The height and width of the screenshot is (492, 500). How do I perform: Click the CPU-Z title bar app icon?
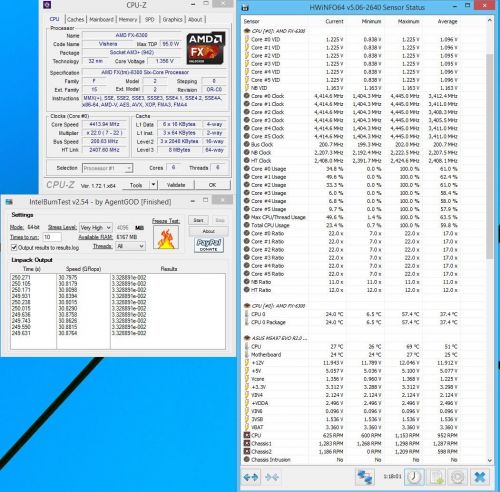tap(47, 5)
